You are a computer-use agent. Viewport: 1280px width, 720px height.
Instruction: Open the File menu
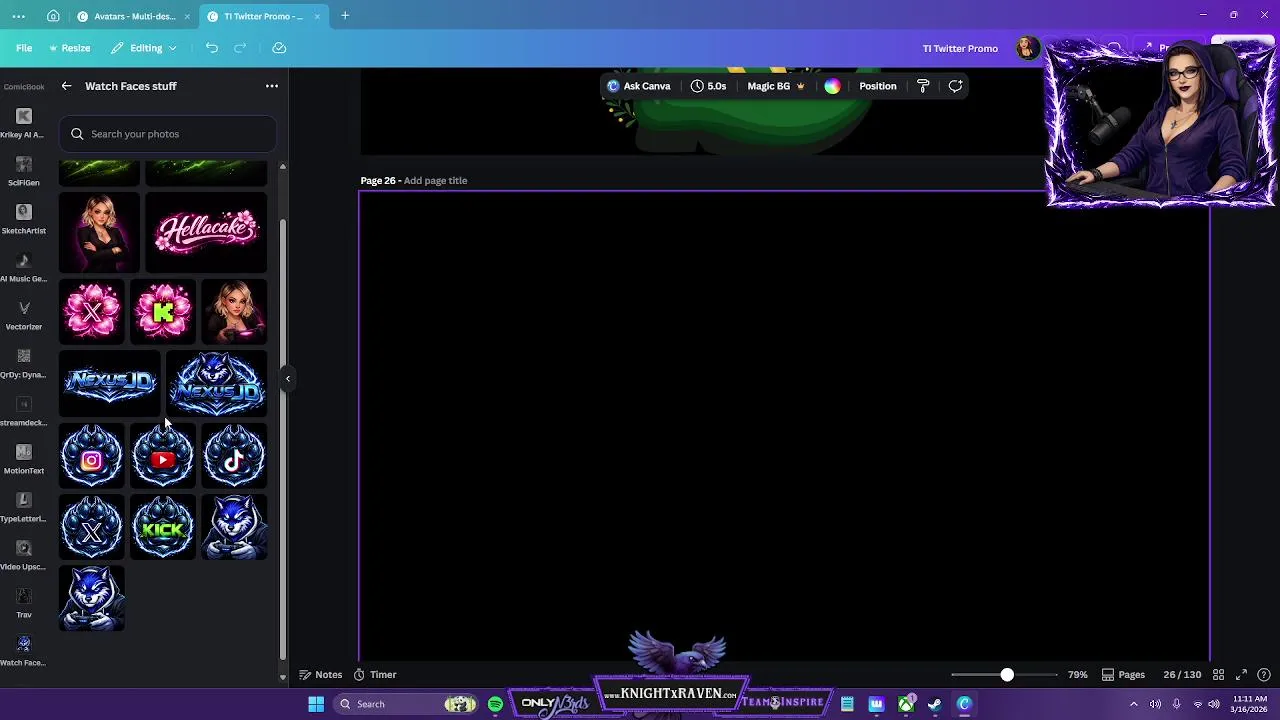tap(24, 48)
